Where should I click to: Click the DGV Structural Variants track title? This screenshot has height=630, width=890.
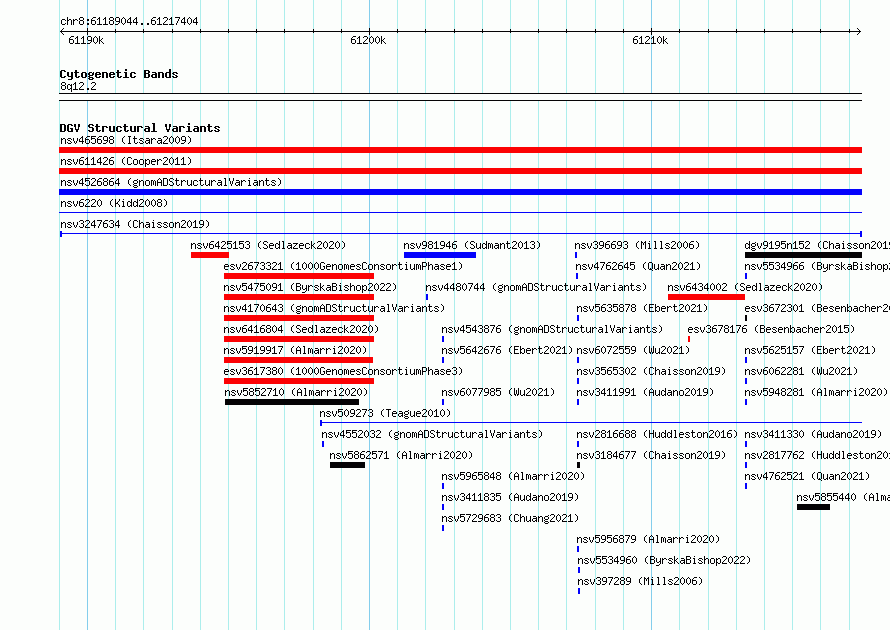pyautogui.click(x=140, y=128)
